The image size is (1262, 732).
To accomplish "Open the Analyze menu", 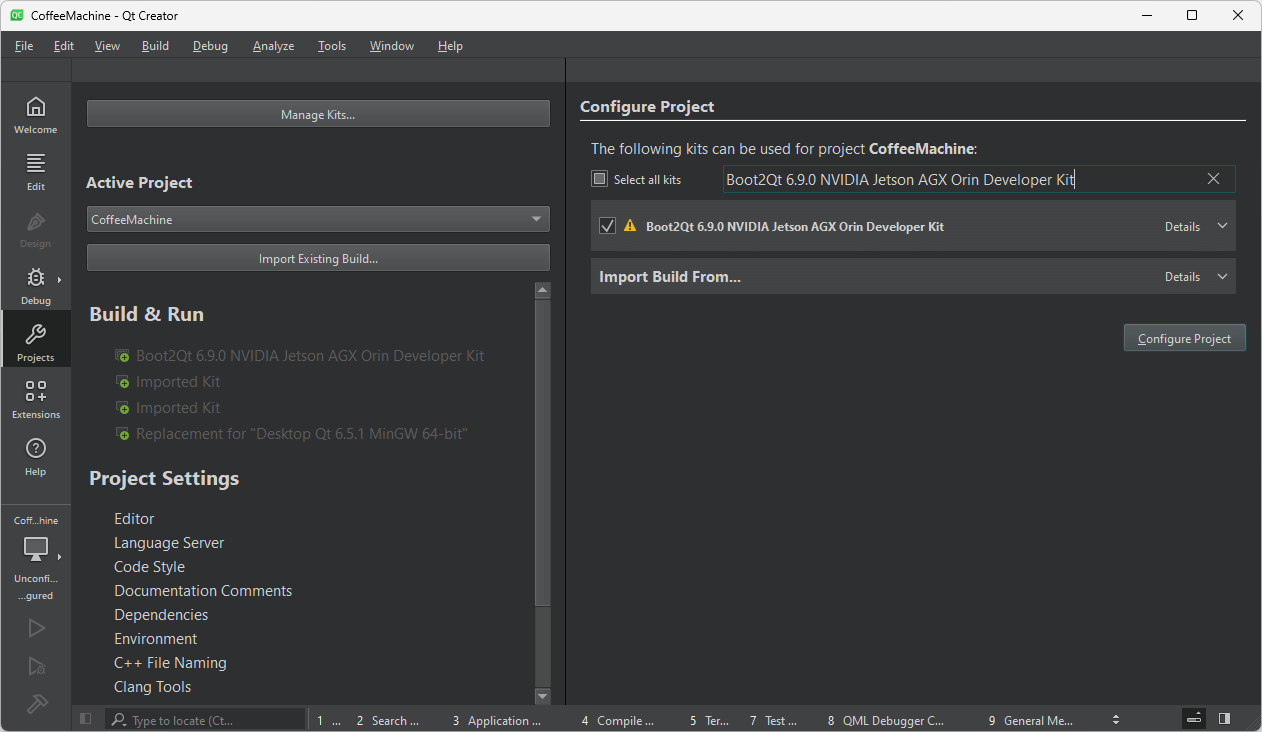I will point(273,46).
